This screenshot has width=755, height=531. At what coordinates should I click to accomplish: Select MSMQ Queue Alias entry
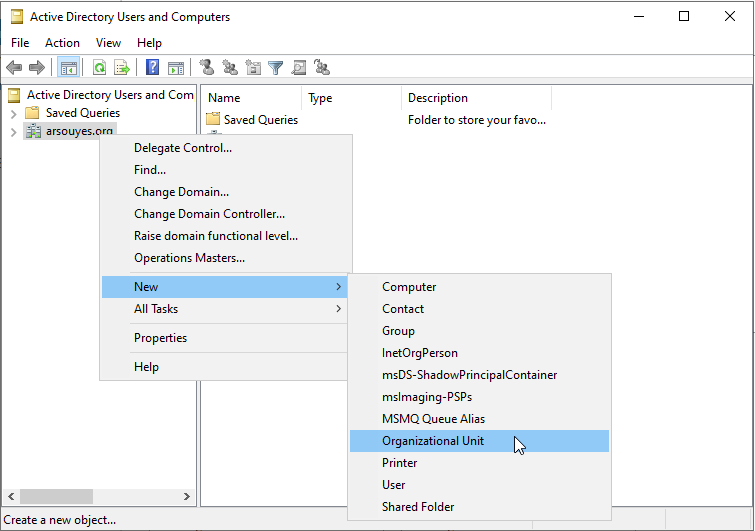coord(479,419)
